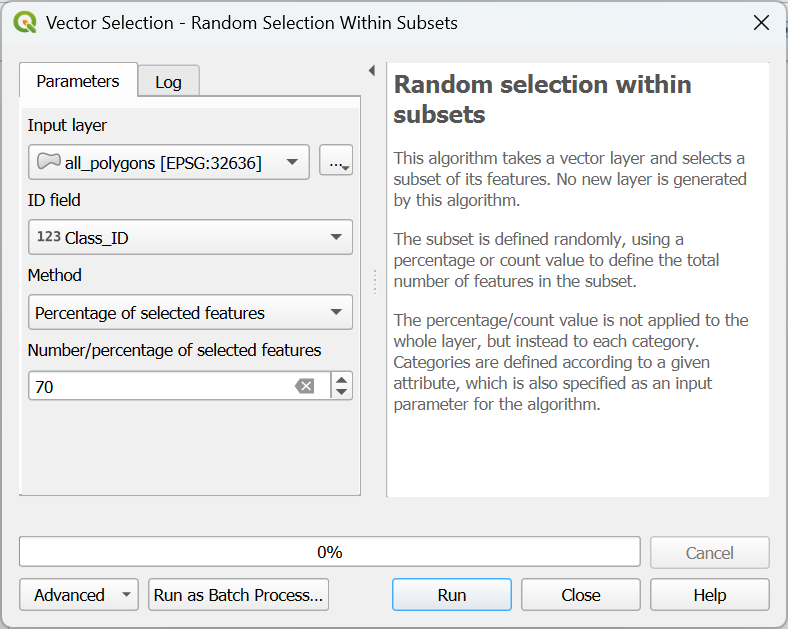Decrease the percentage with the down arrow

point(342,392)
